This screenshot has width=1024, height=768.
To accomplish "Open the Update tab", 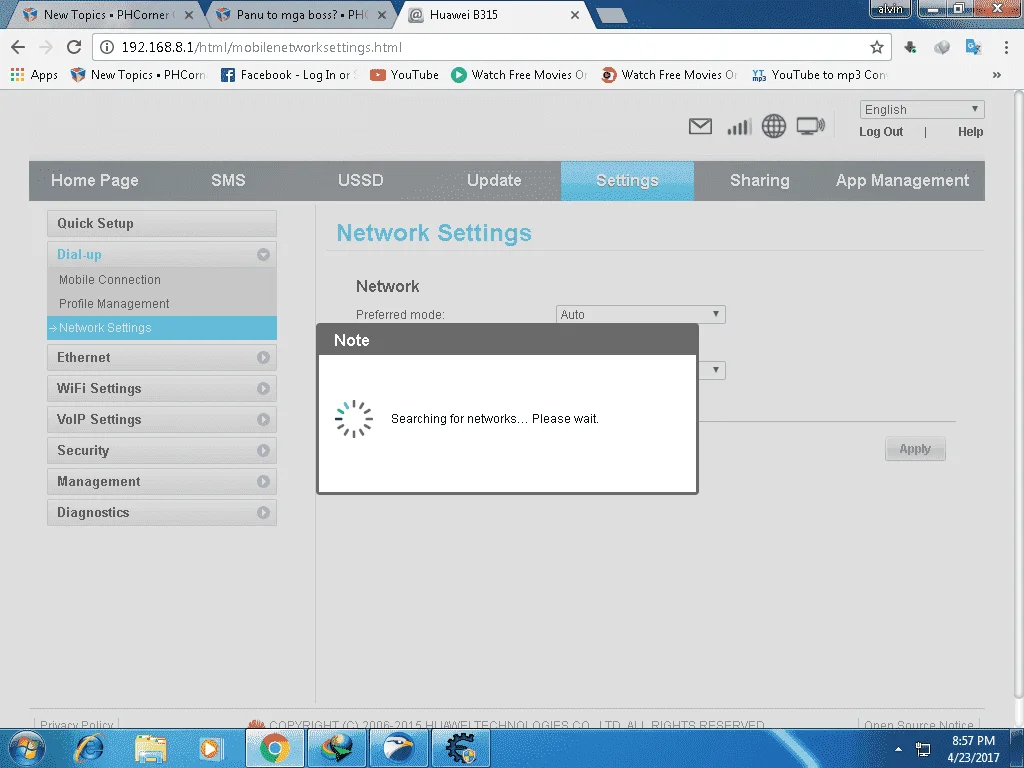I will pos(494,180).
